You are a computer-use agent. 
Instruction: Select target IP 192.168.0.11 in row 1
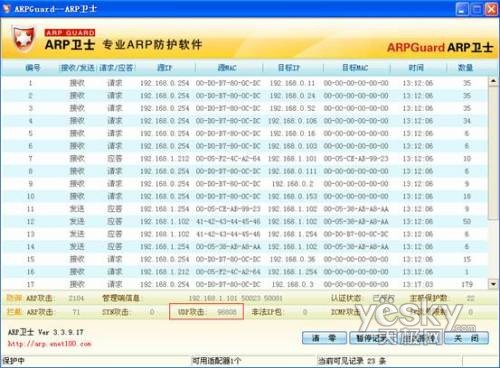tap(292, 83)
